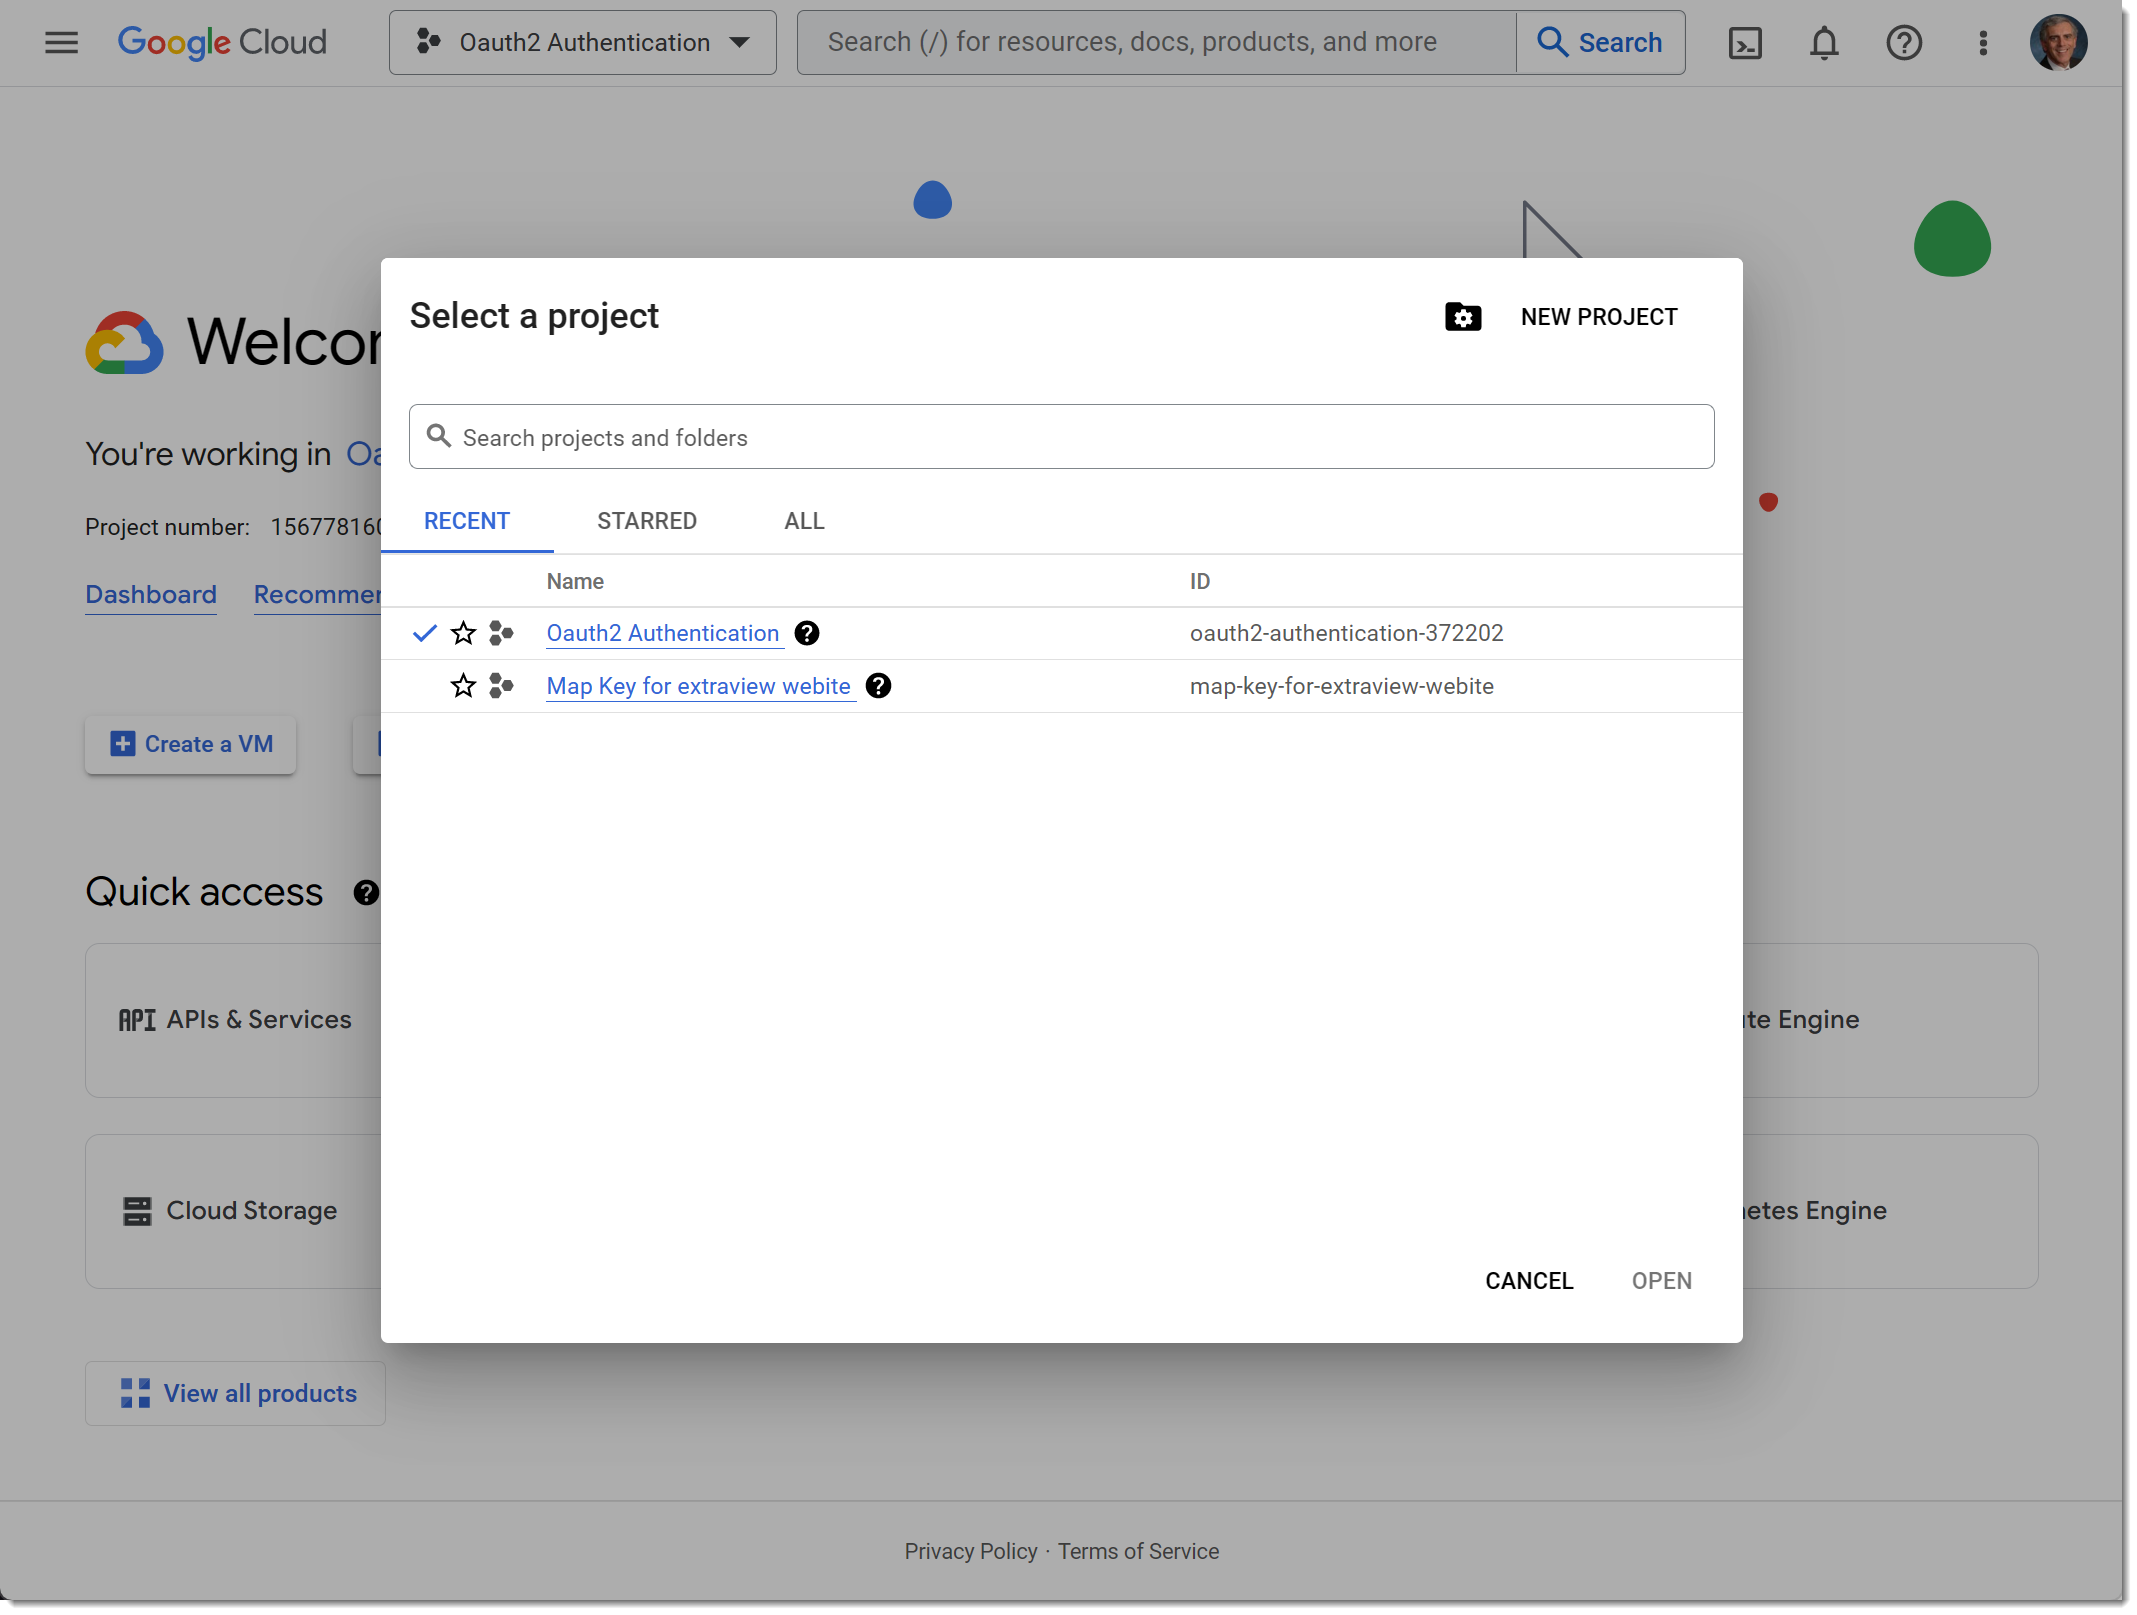Open the notifications bell

[x=1824, y=43]
